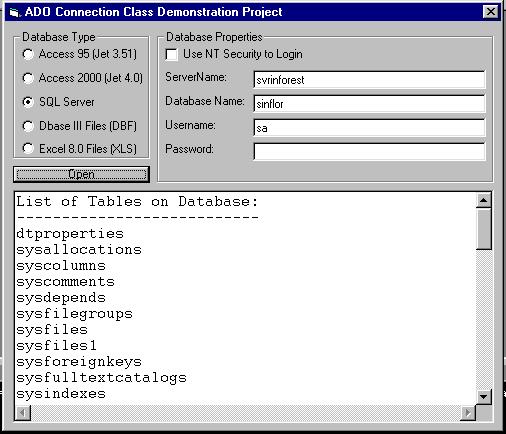
Task: Click the vertical scrollbar down arrow
Action: coord(483,397)
